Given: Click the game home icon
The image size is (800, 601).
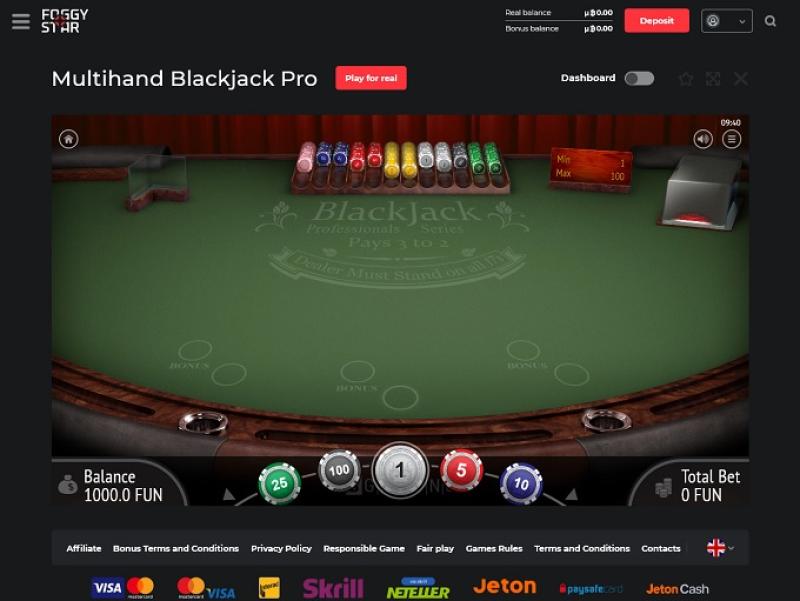Looking at the screenshot, I should tap(68, 139).
